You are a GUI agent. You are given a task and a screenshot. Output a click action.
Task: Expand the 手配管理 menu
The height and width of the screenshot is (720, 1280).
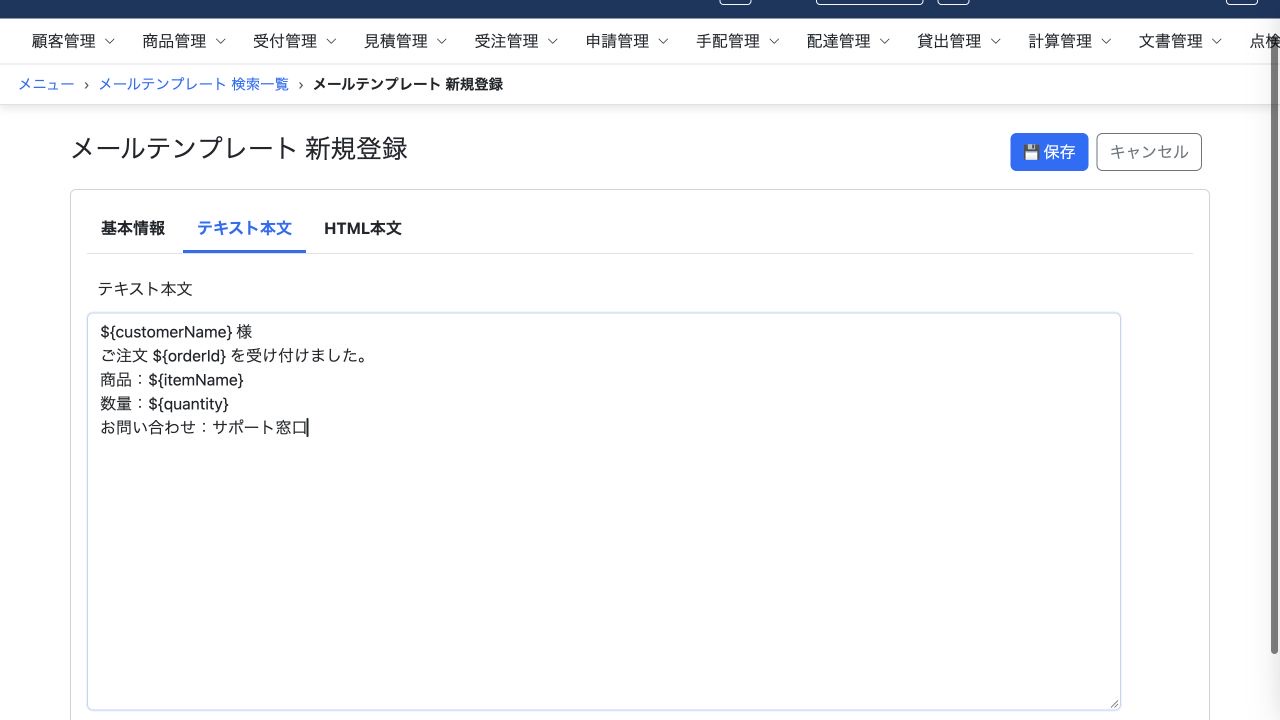pyautogui.click(x=738, y=41)
